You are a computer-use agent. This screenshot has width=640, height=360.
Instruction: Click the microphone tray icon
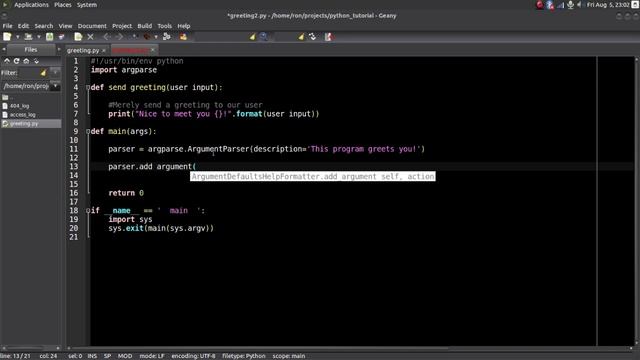point(570,5)
